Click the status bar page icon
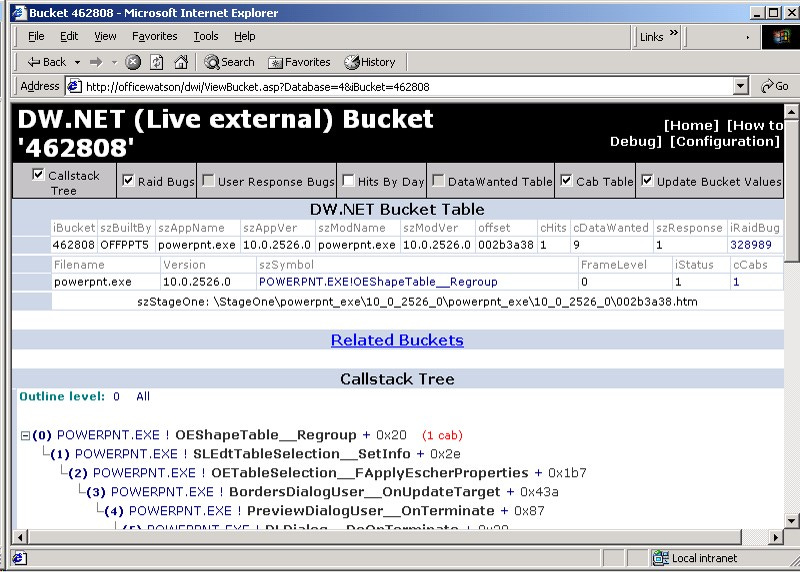Image resolution: width=800 pixels, height=572 pixels. point(19,558)
